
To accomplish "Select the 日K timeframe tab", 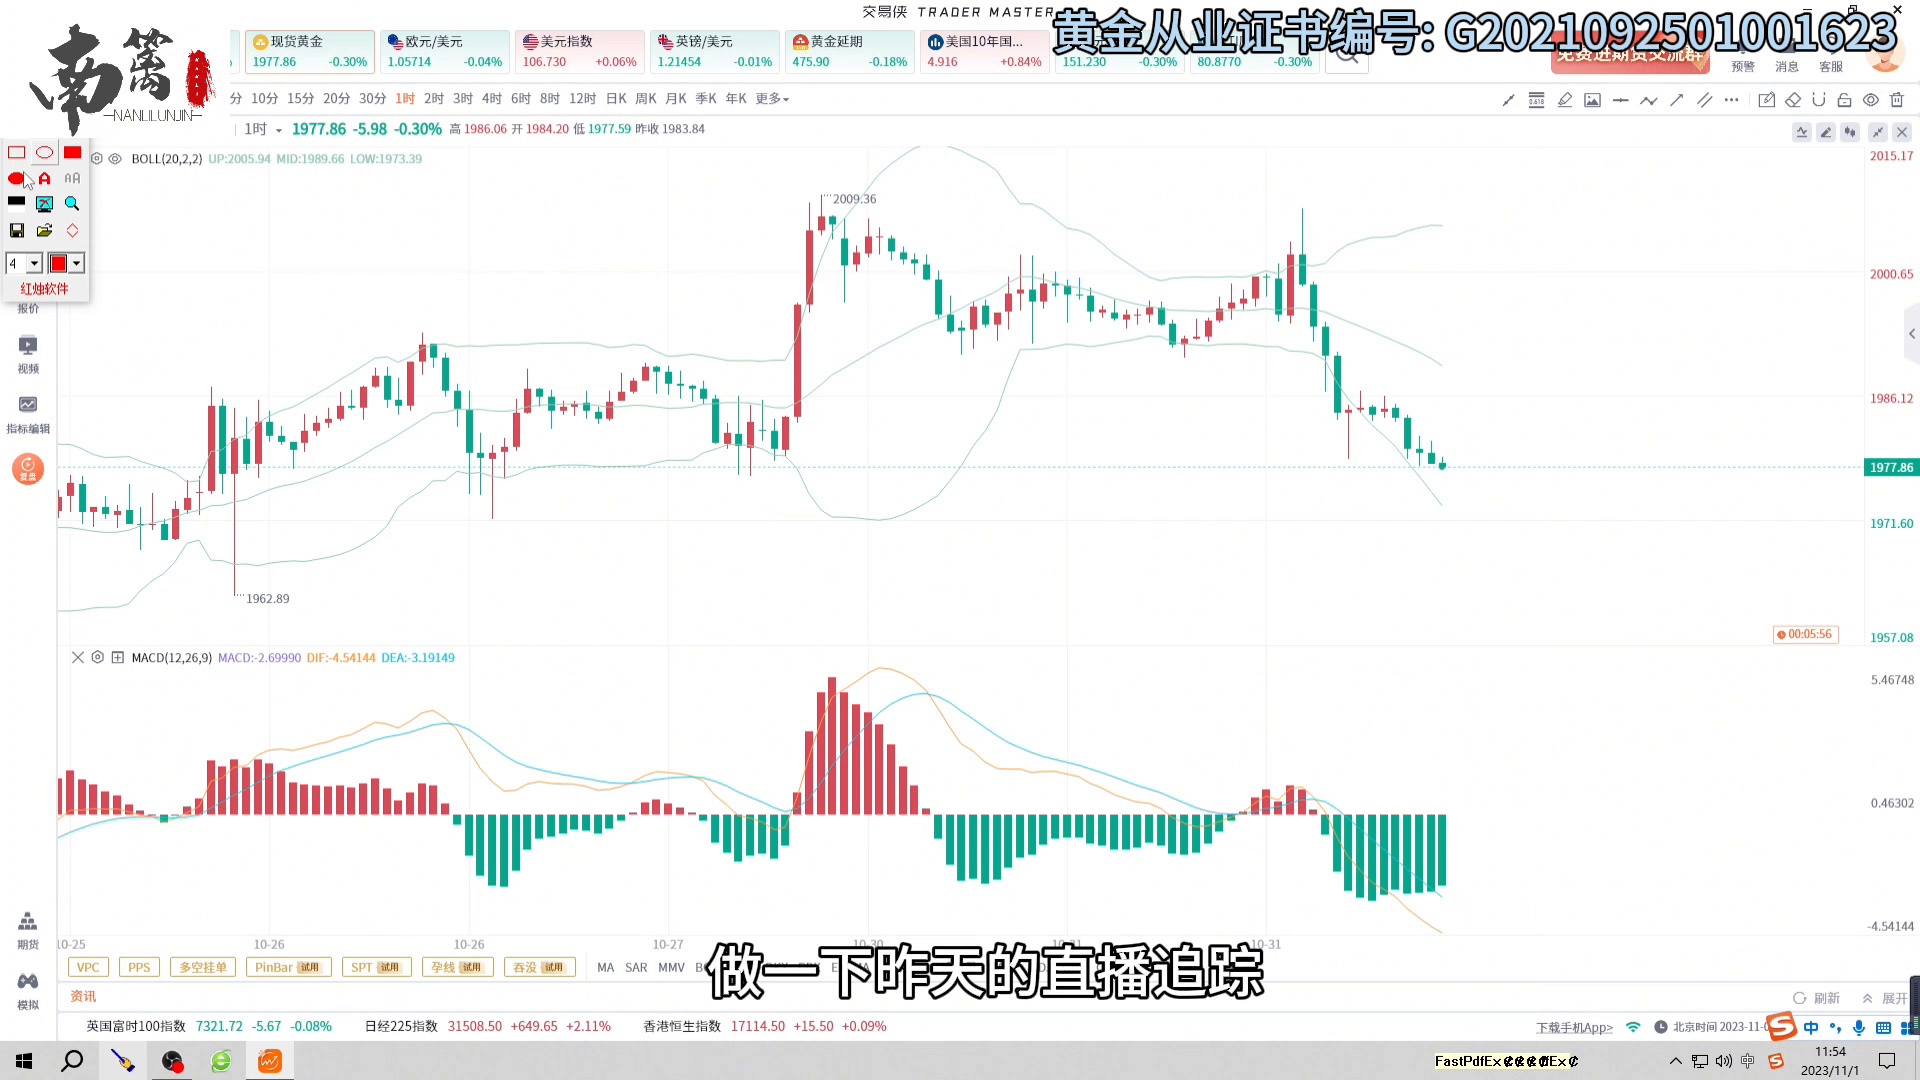I will coord(616,99).
